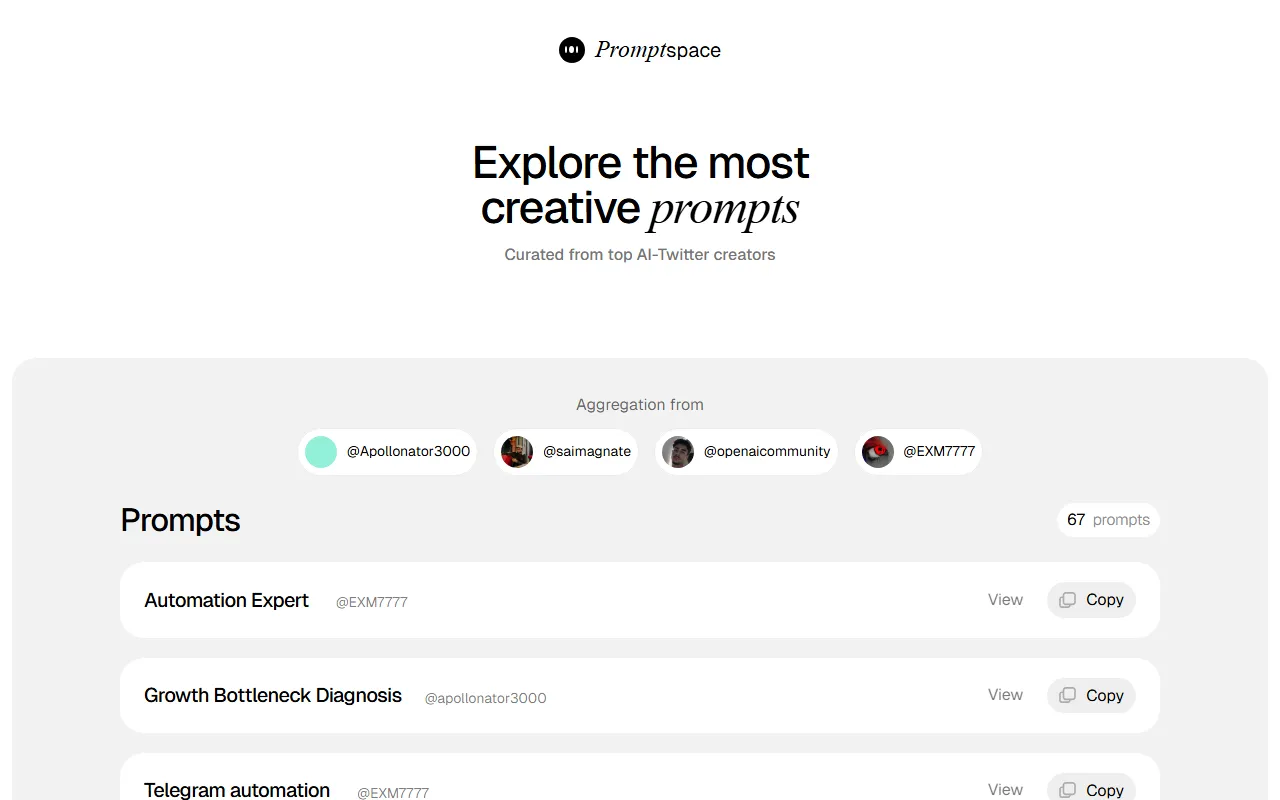Select the @saimagnate creator pill

(565, 452)
